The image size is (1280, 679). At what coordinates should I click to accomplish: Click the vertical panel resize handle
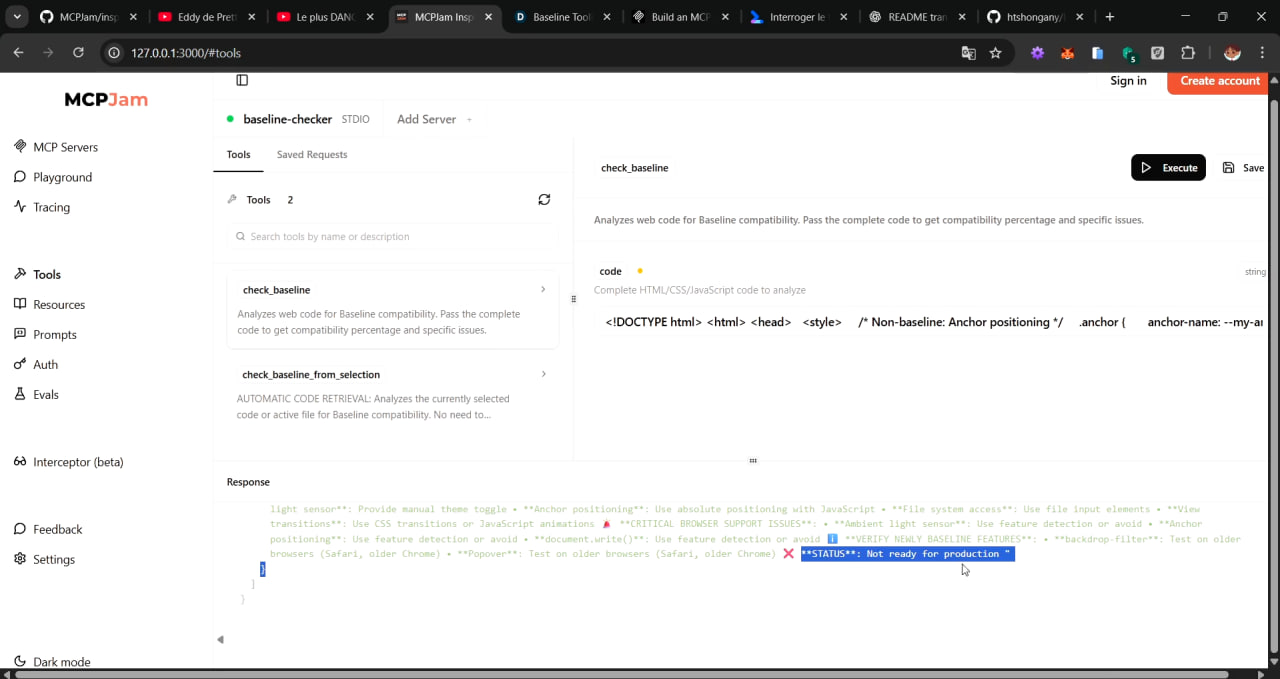click(573, 299)
